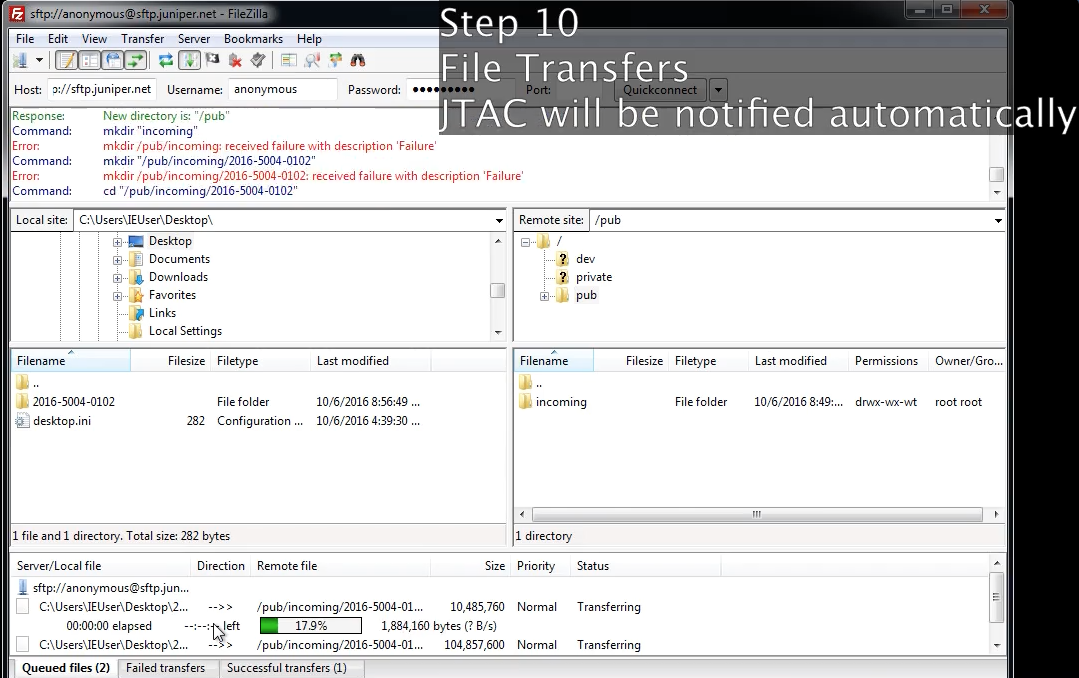Toggle local directory tree display
This screenshot has height=678, width=1079.
[89, 61]
